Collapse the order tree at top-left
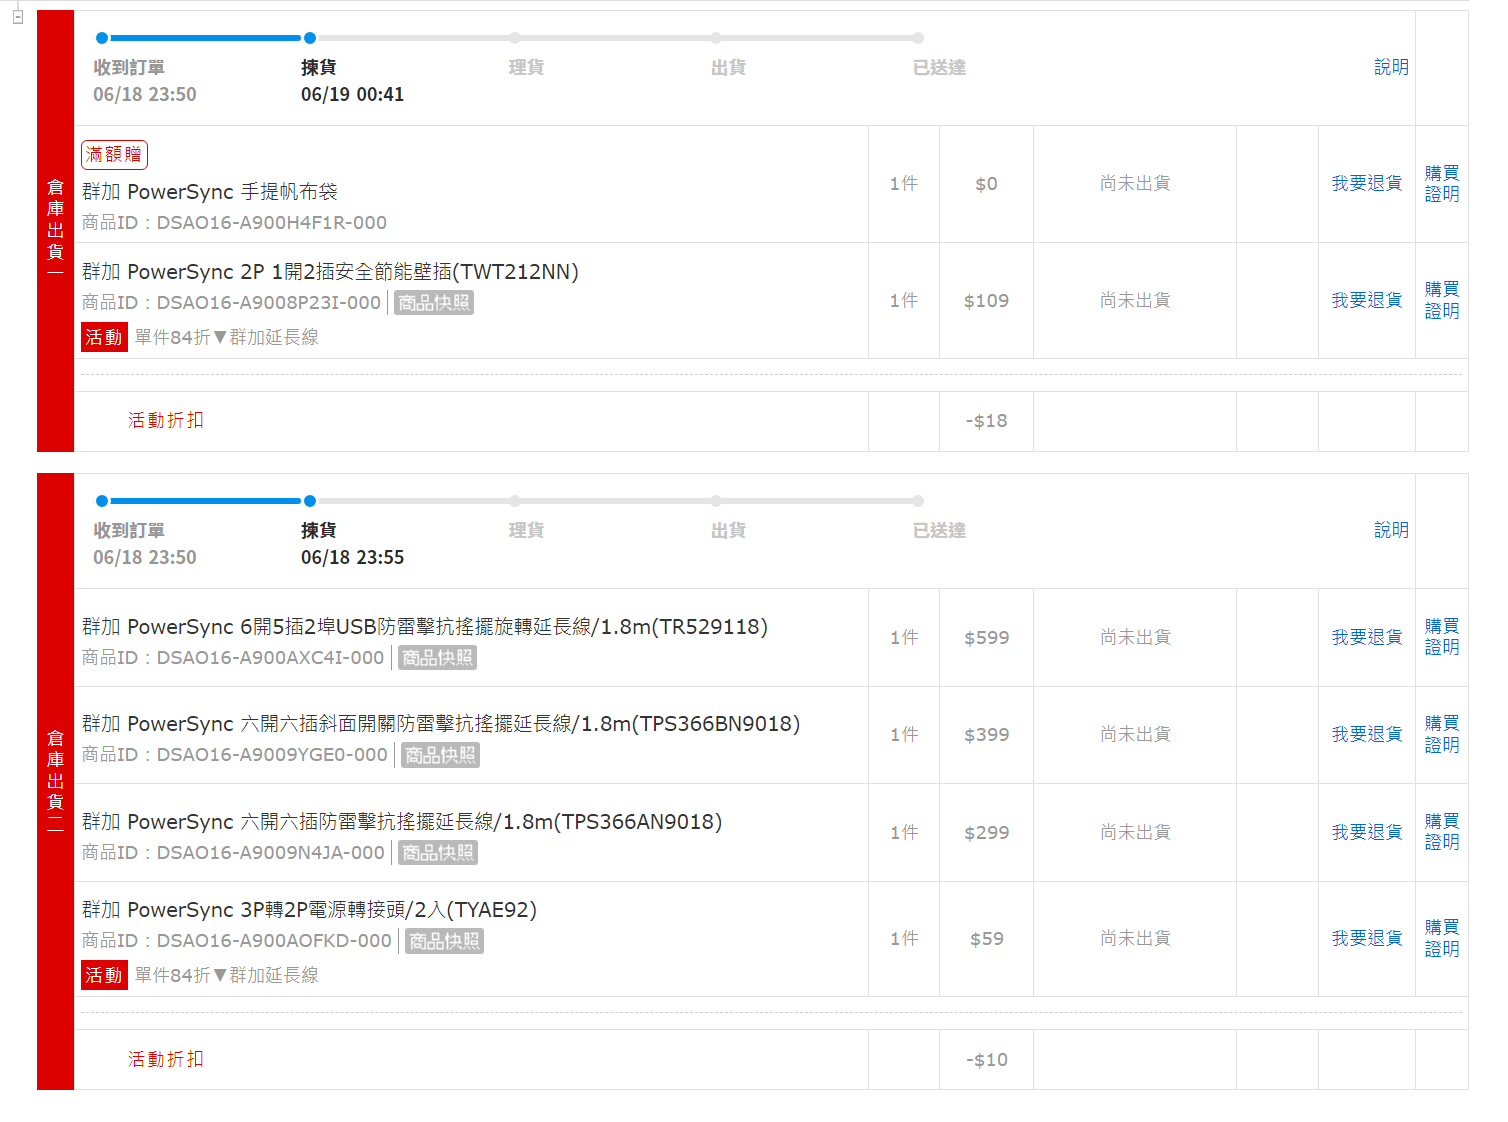 click(x=17, y=16)
